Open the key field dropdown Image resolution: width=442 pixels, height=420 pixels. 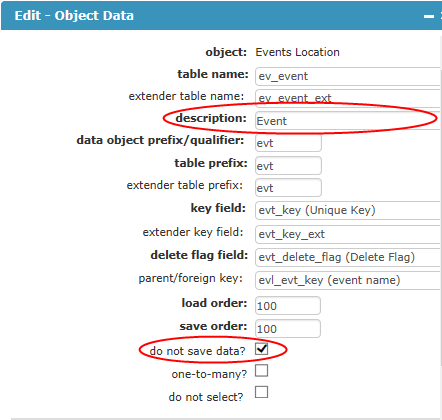point(348,210)
